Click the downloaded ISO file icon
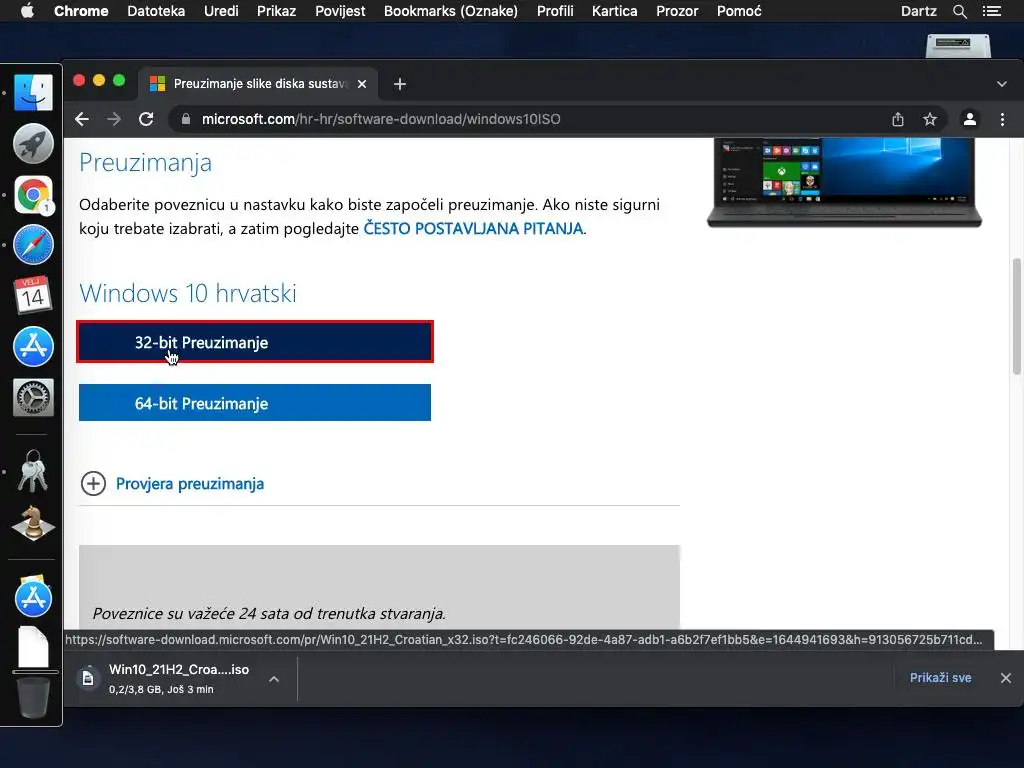Screen dimensions: 1024x768 88,679
